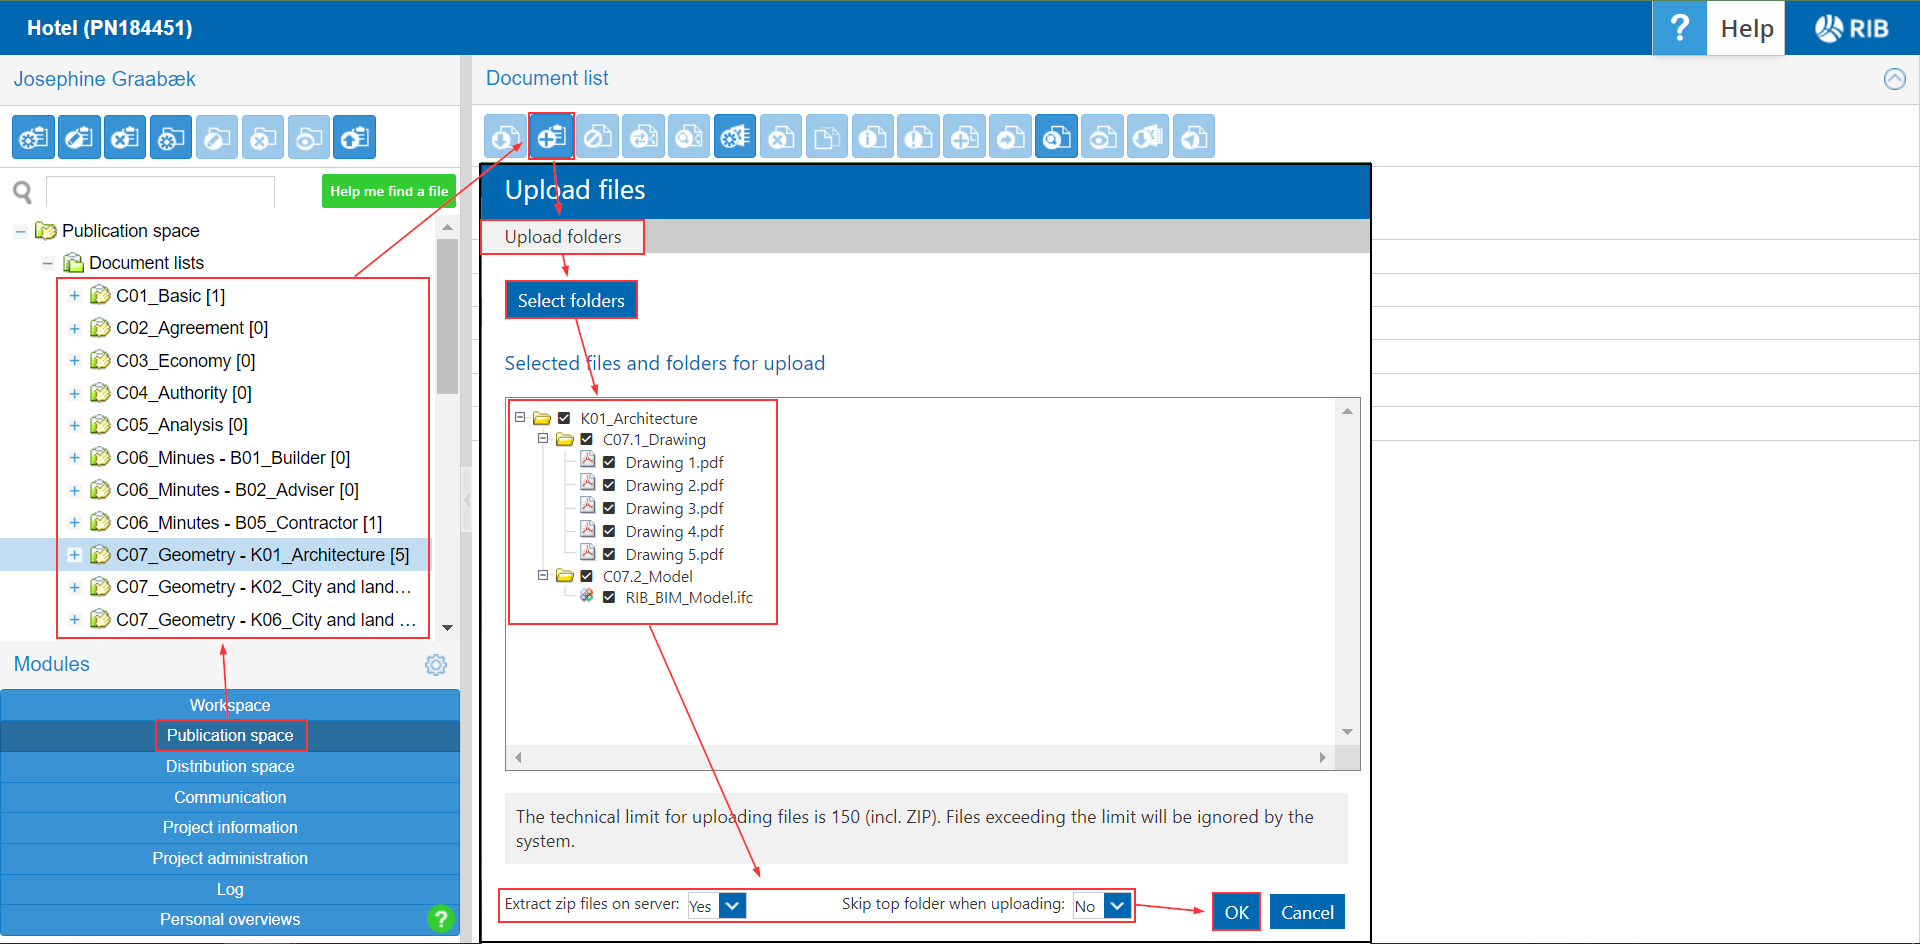Screen dimensions: 1920x944
Task: Click the green question mark icon beside Personal overviews
Action: click(440, 918)
